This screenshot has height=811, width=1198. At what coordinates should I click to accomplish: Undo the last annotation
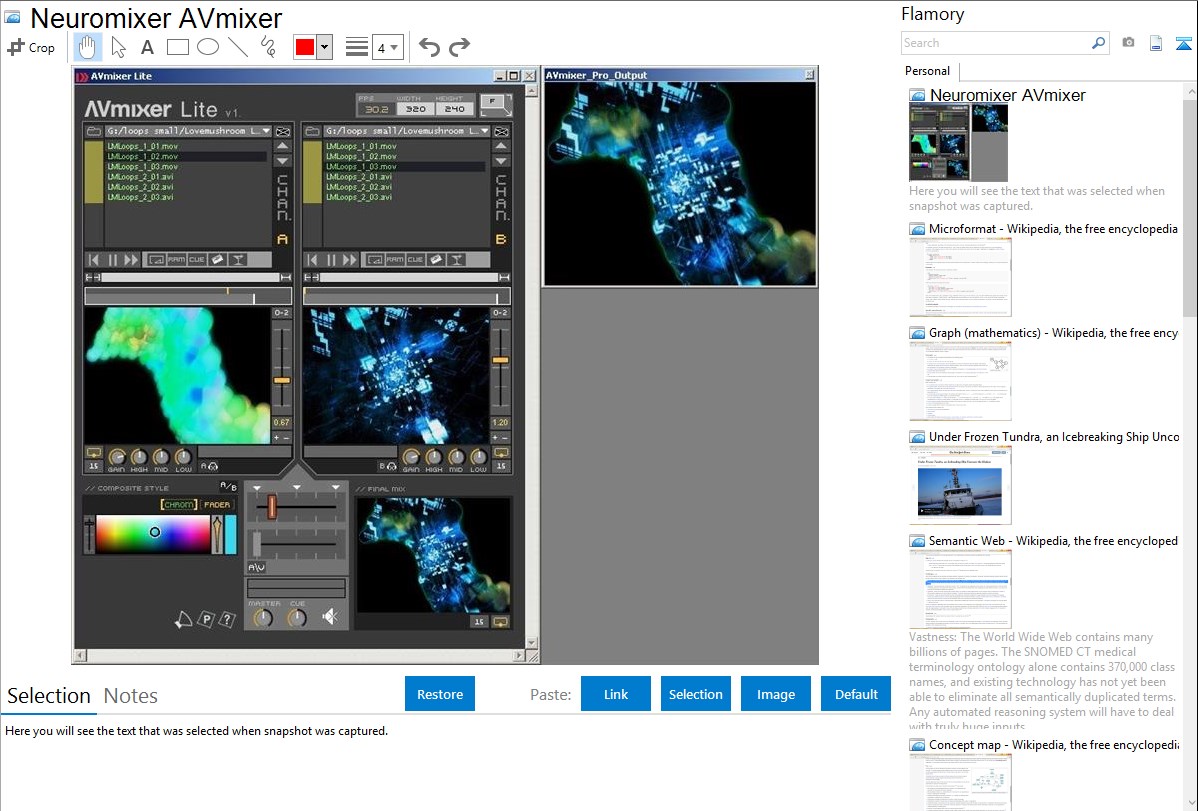429,47
